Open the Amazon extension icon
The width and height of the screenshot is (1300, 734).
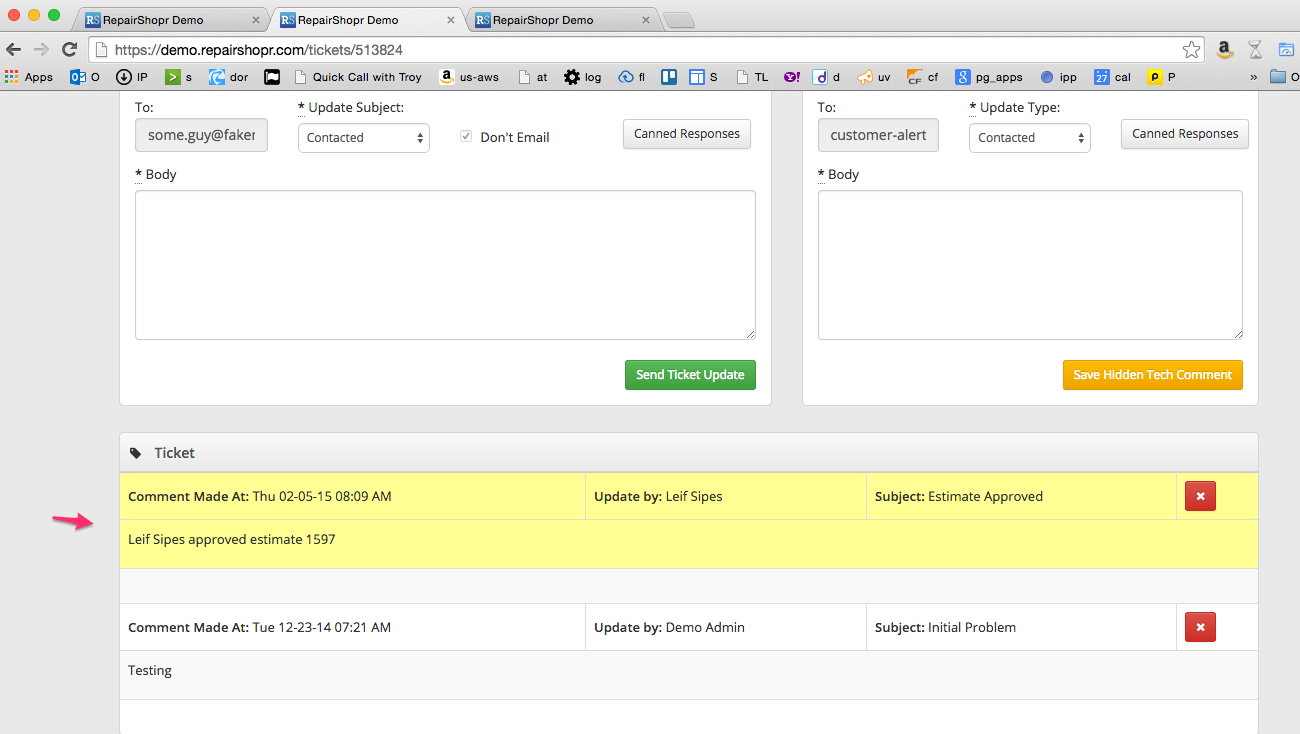[x=1224, y=49]
